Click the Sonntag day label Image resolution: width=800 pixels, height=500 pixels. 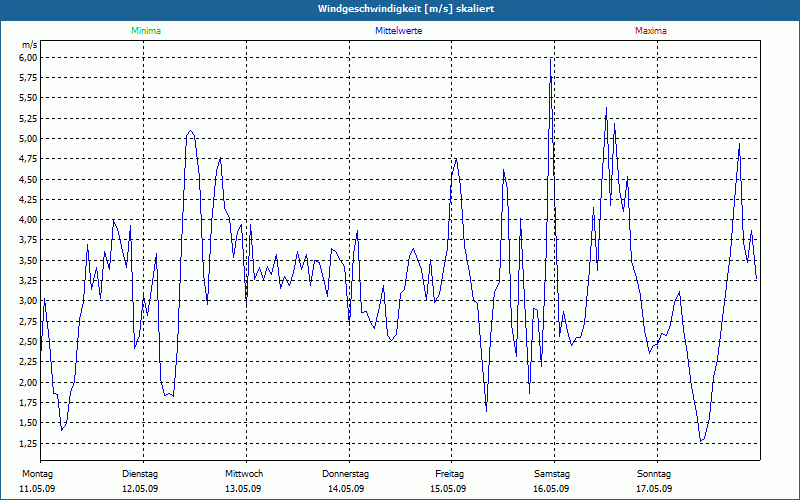654,474
